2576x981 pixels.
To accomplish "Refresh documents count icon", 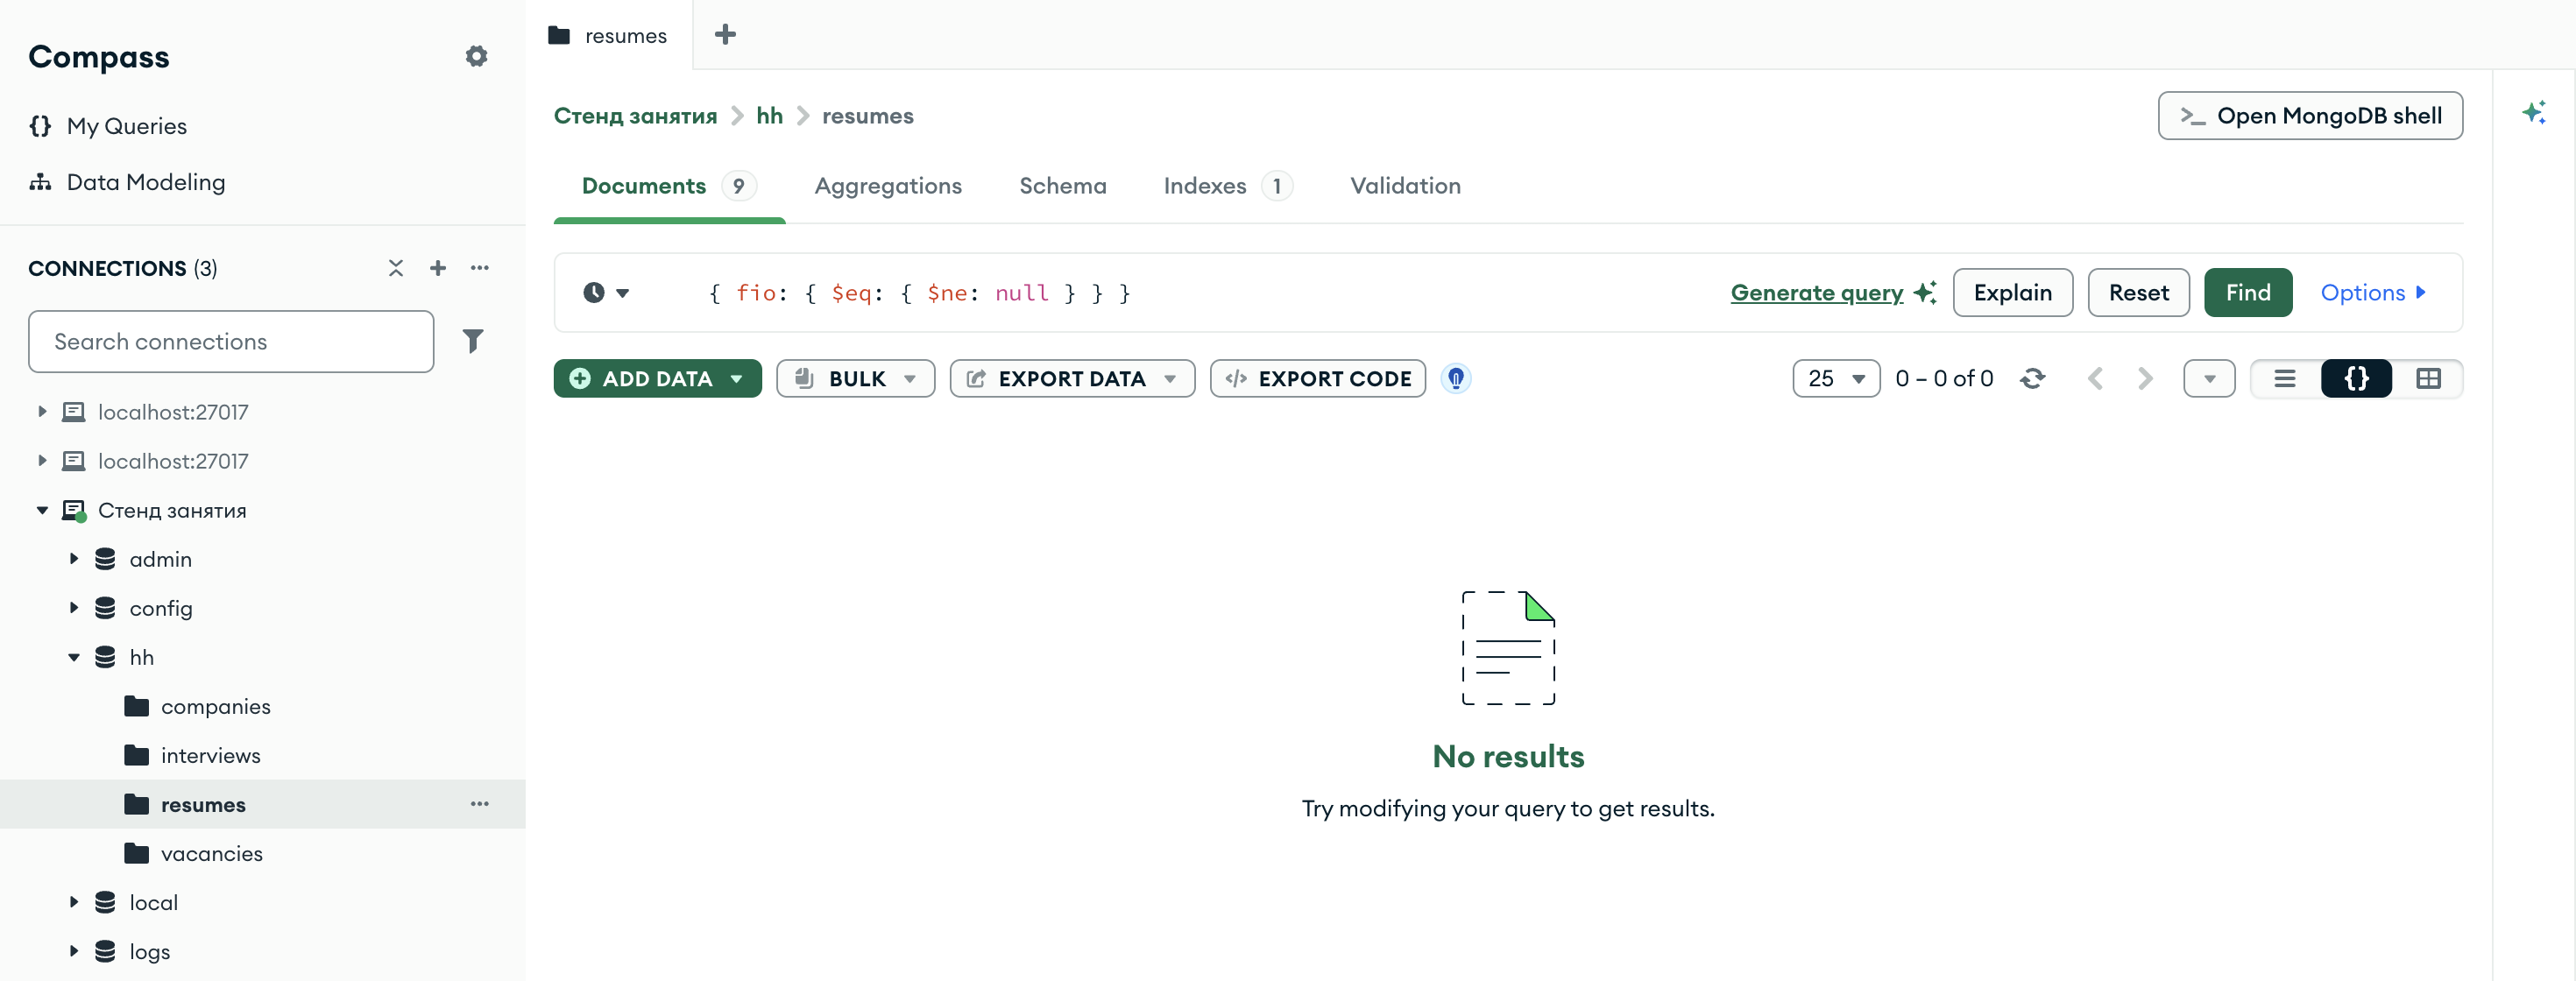I will 2032,379.
